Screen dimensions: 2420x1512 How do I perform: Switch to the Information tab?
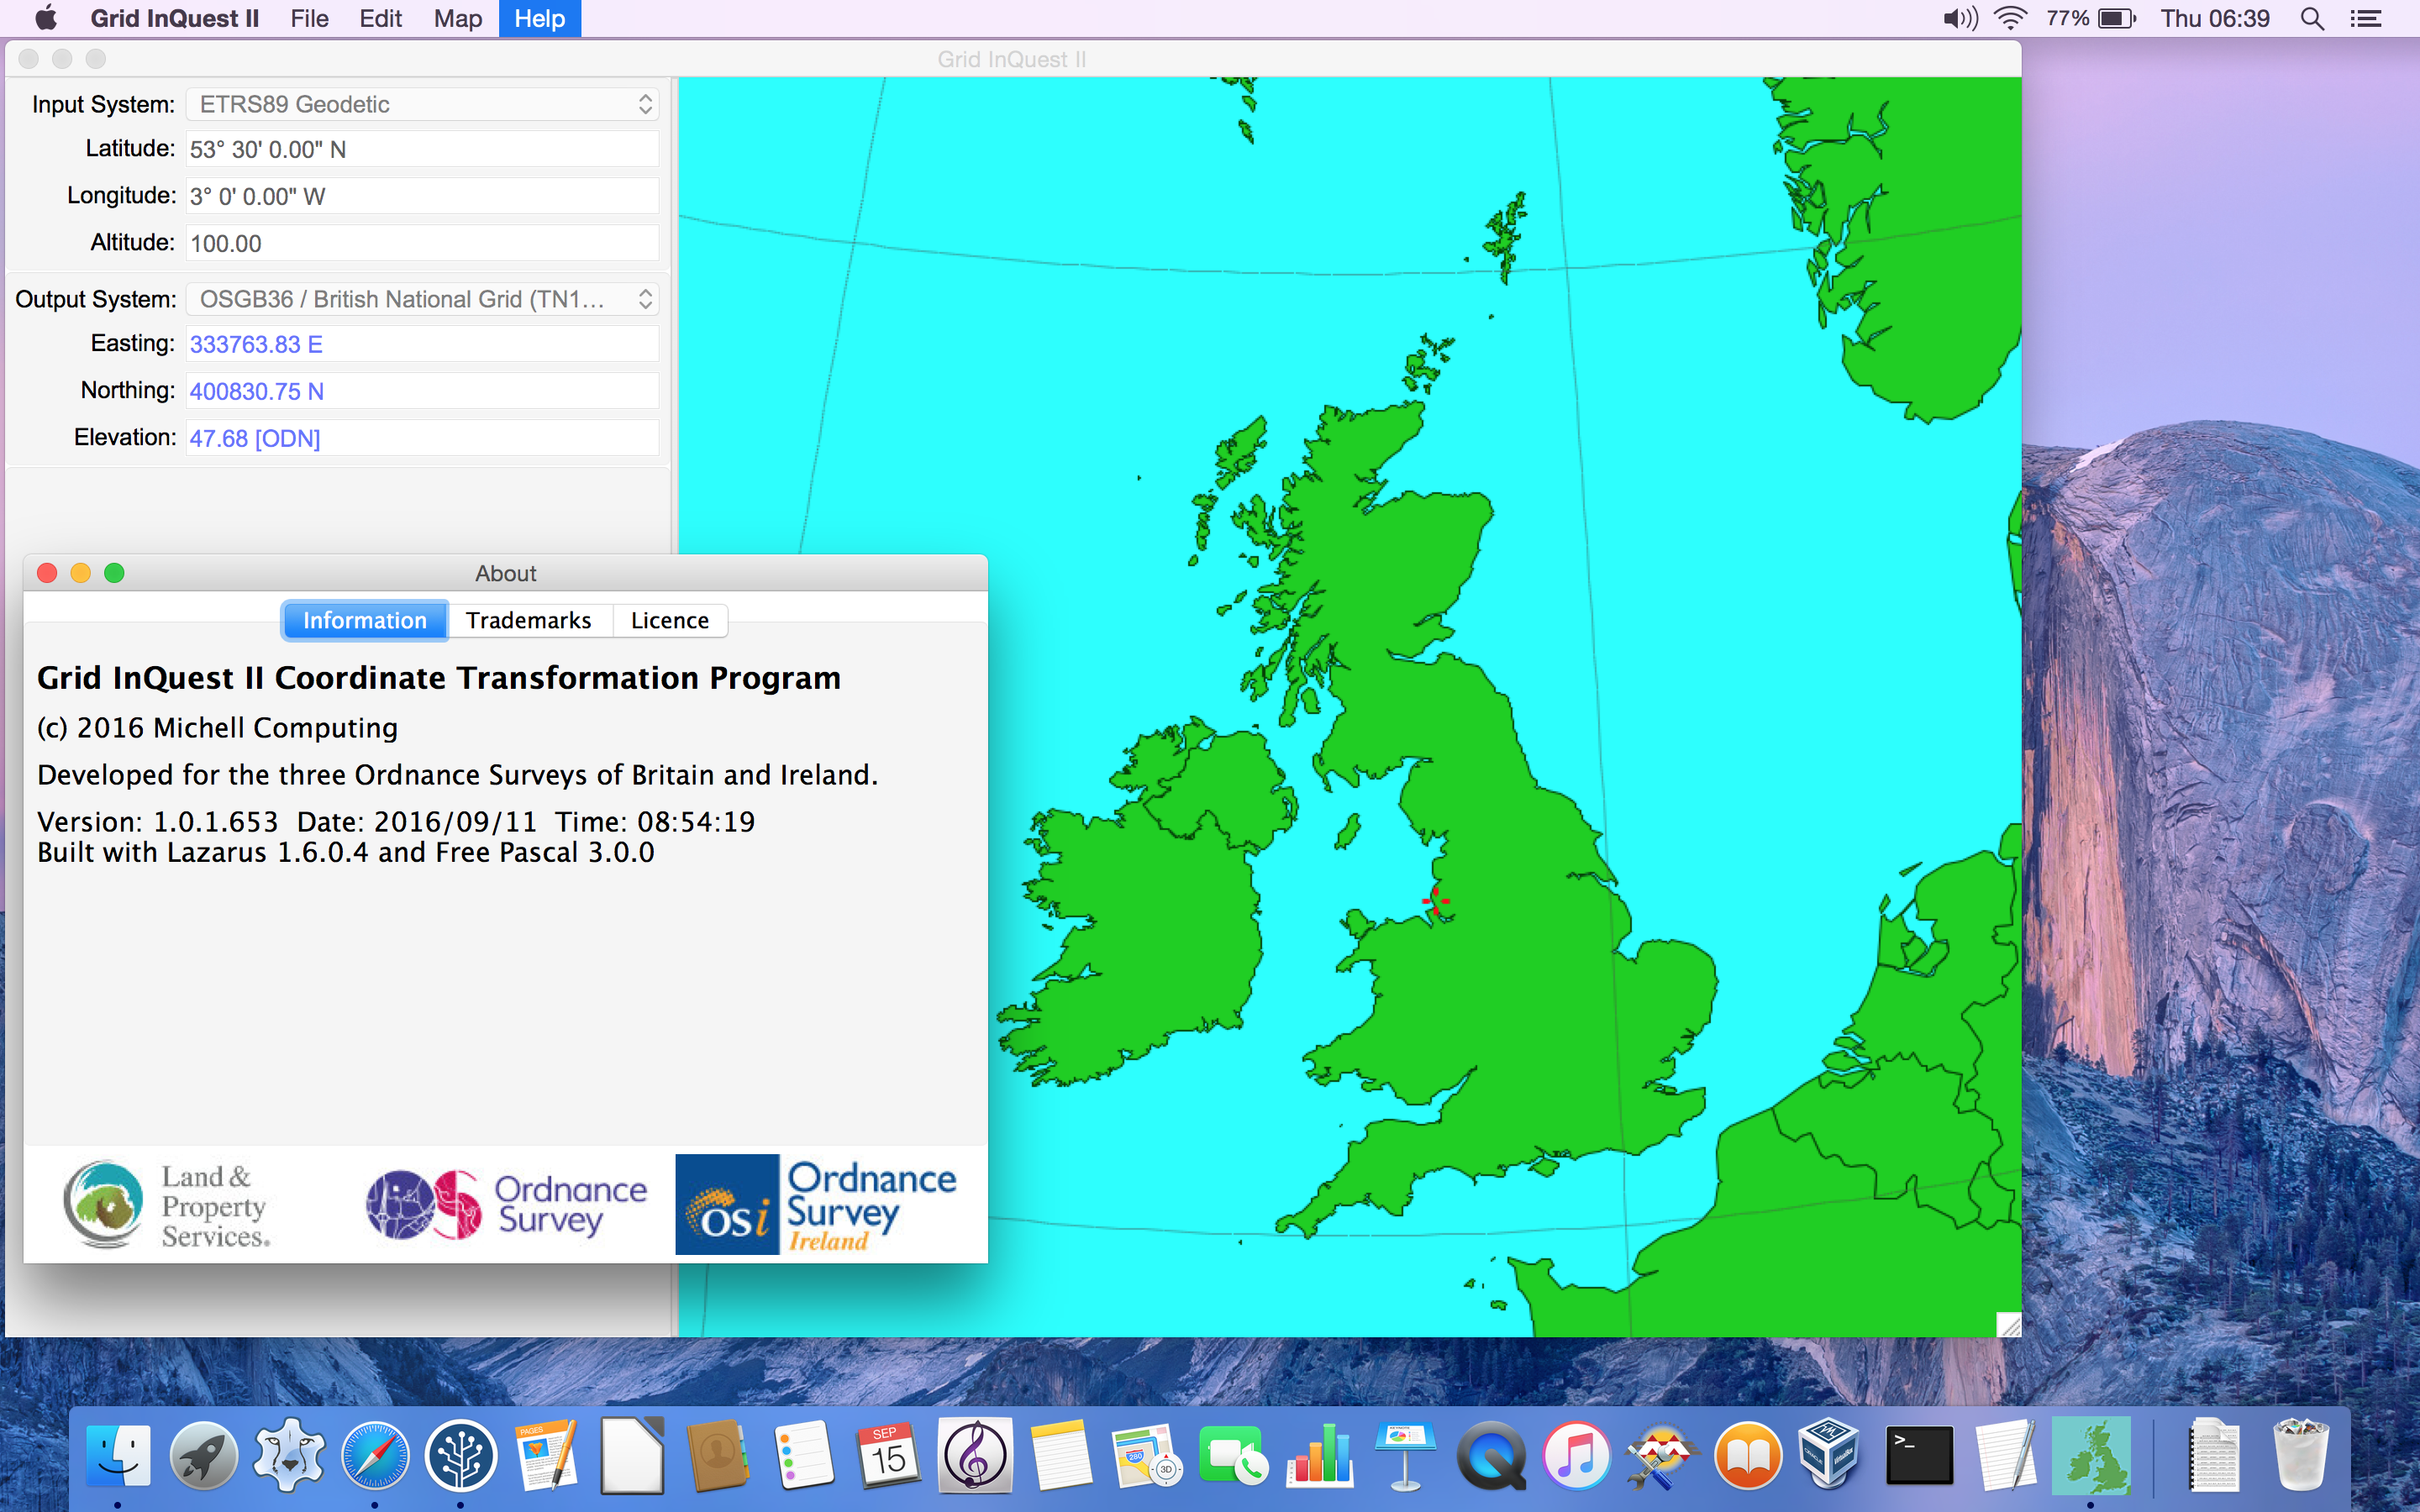pos(364,620)
